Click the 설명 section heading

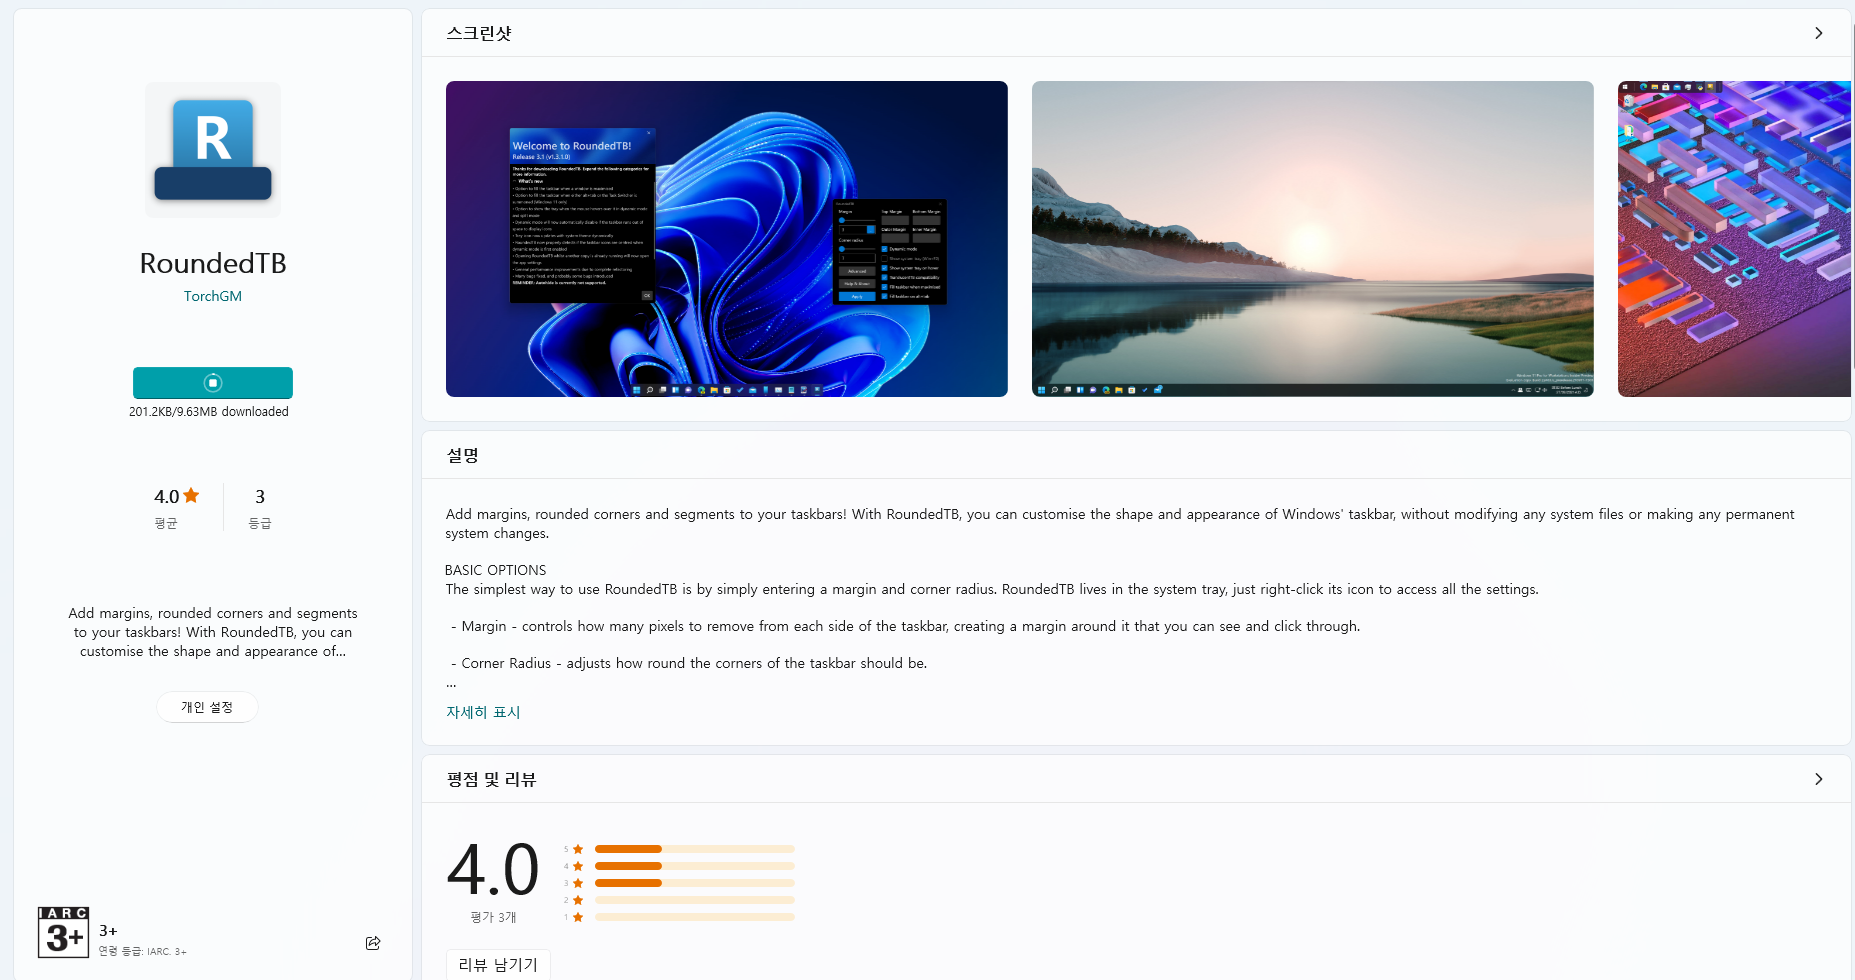point(463,455)
